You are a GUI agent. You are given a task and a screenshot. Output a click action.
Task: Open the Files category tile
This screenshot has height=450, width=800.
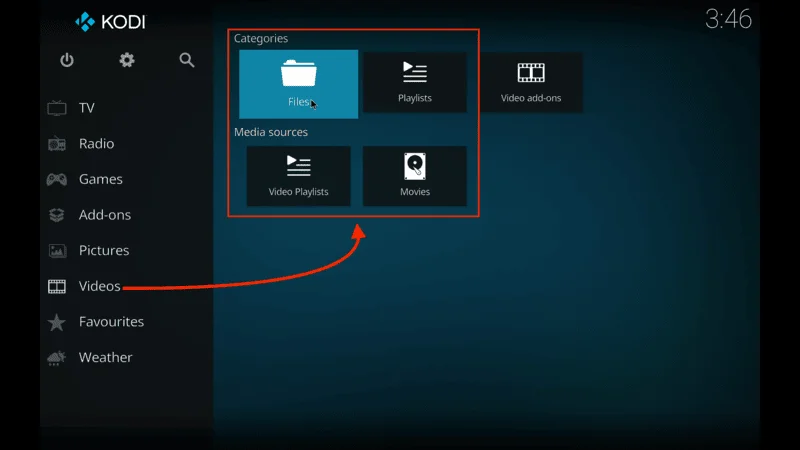(x=298, y=84)
